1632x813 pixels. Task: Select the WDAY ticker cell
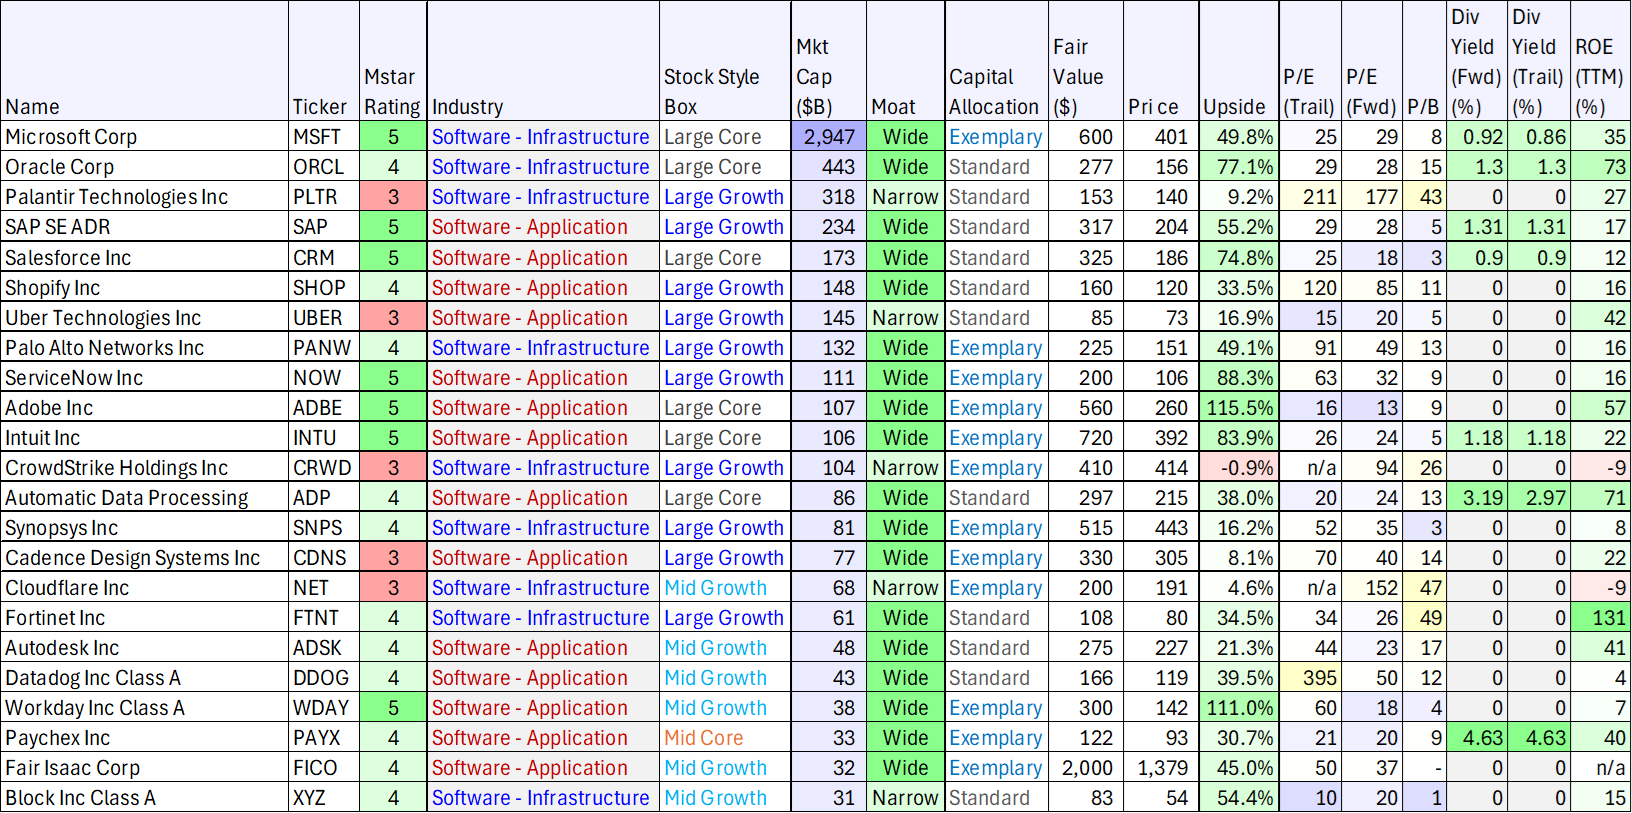click(324, 707)
